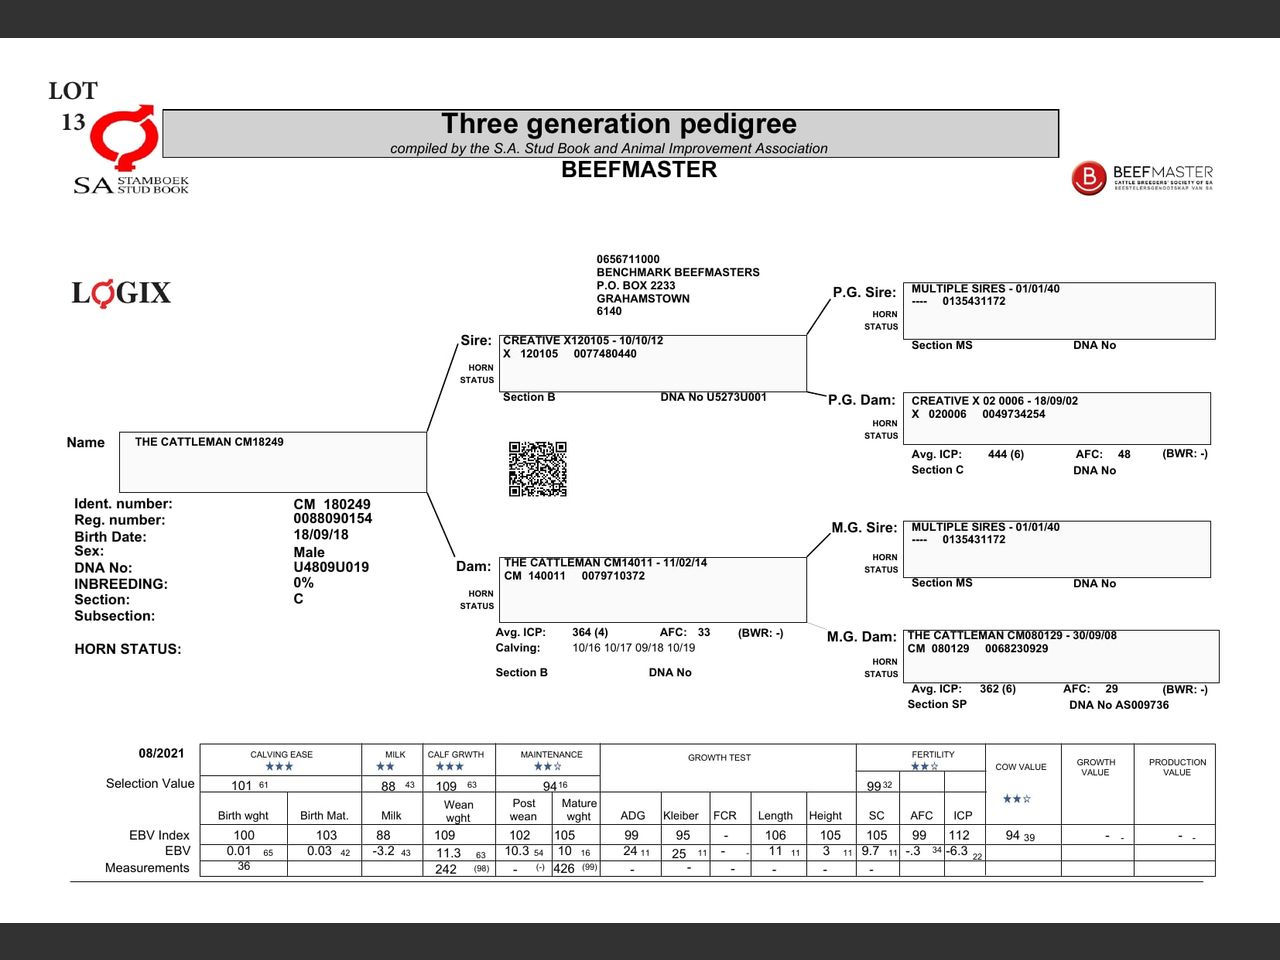Click the QR code below the Sire box
The width and height of the screenshot is (1280, 960).
point(538,469)
